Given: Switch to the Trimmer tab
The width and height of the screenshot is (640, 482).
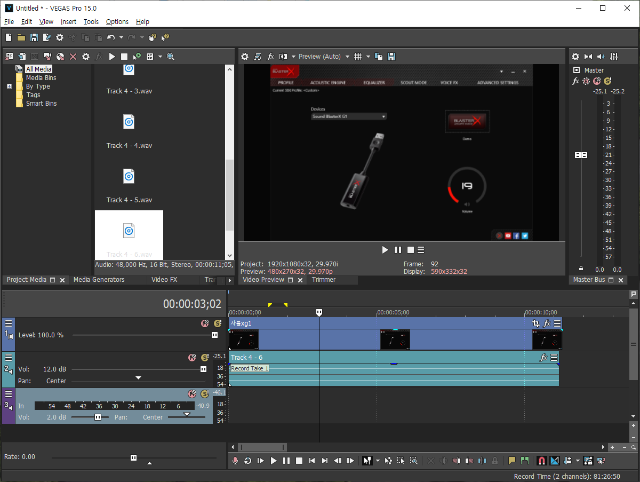Looking at the screenshot, I should pos(324,280).
